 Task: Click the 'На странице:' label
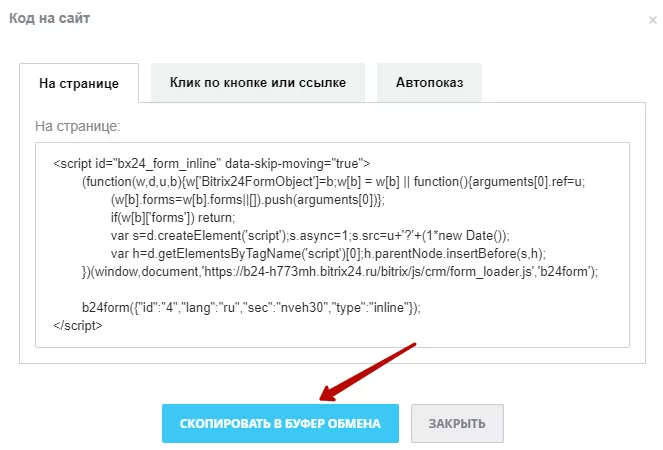click(x=78, y=126)
